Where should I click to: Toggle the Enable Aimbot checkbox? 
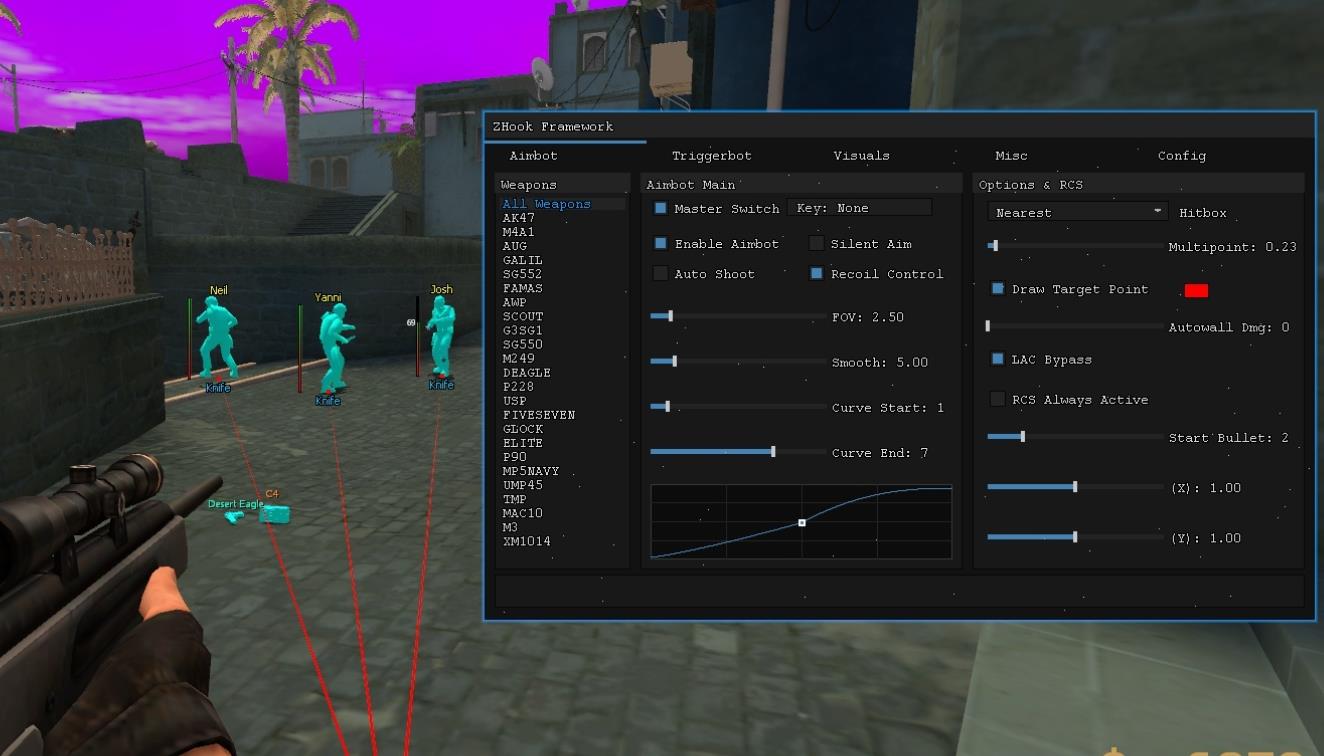(660, 243)
